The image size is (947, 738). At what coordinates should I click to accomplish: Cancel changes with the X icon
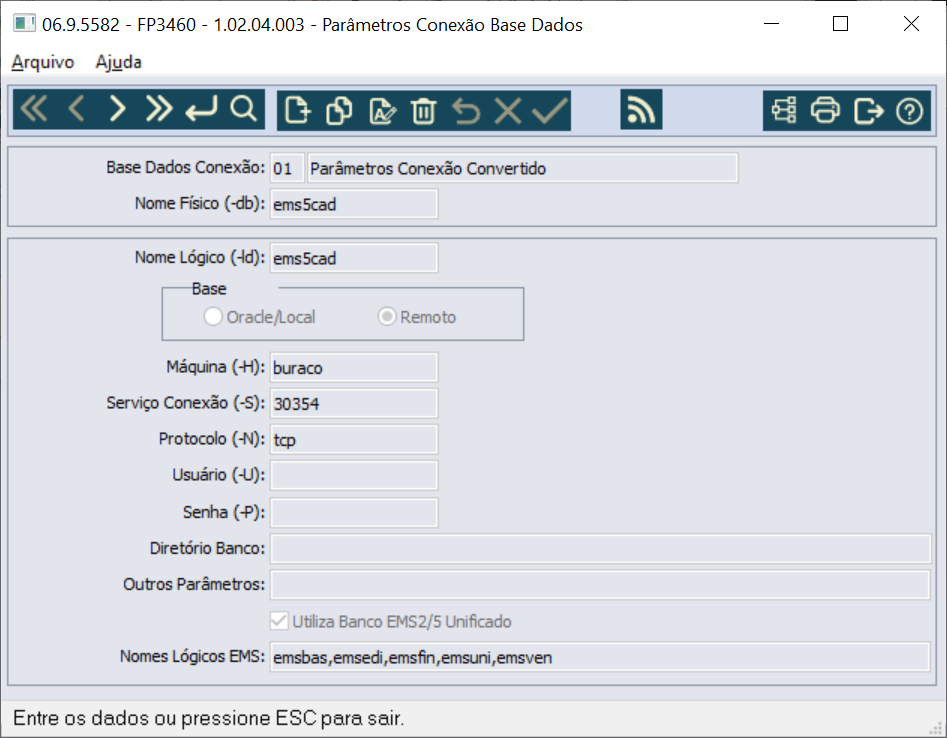(508, 111)
